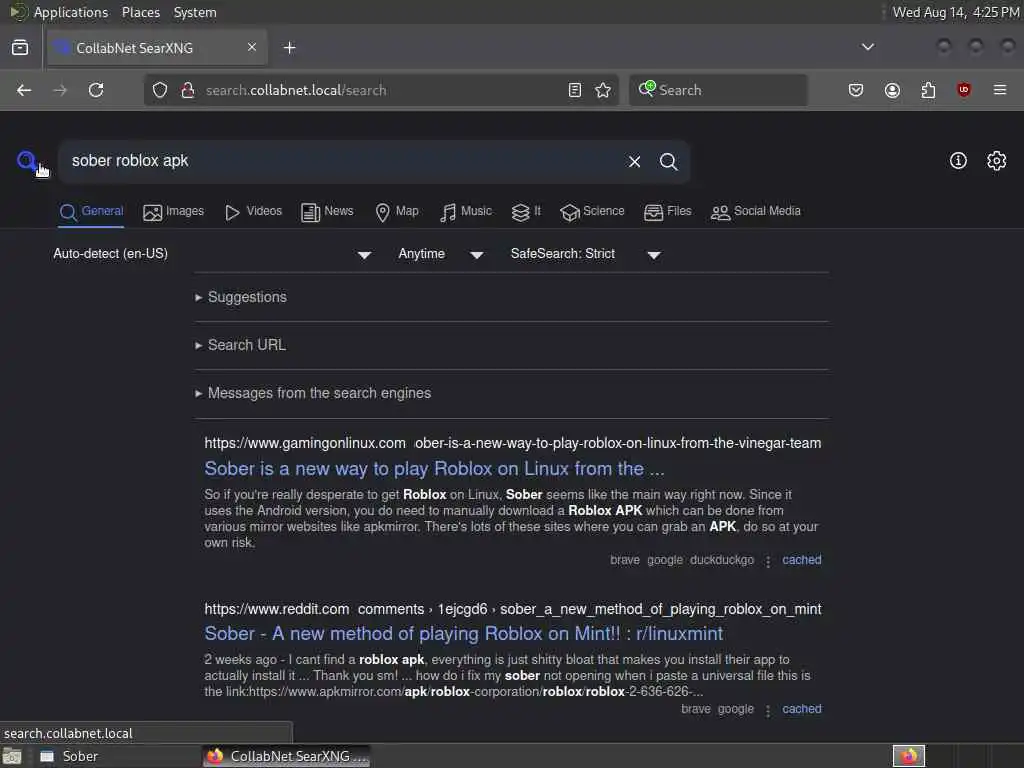Image resolution: width=1024 pixels, height=768 pixels.
Task: Open a new browser tab
Action: 289,48
